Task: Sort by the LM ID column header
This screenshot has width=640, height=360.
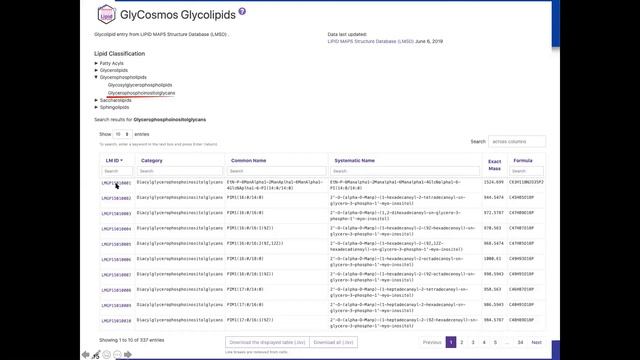Action: coord(114,160)
